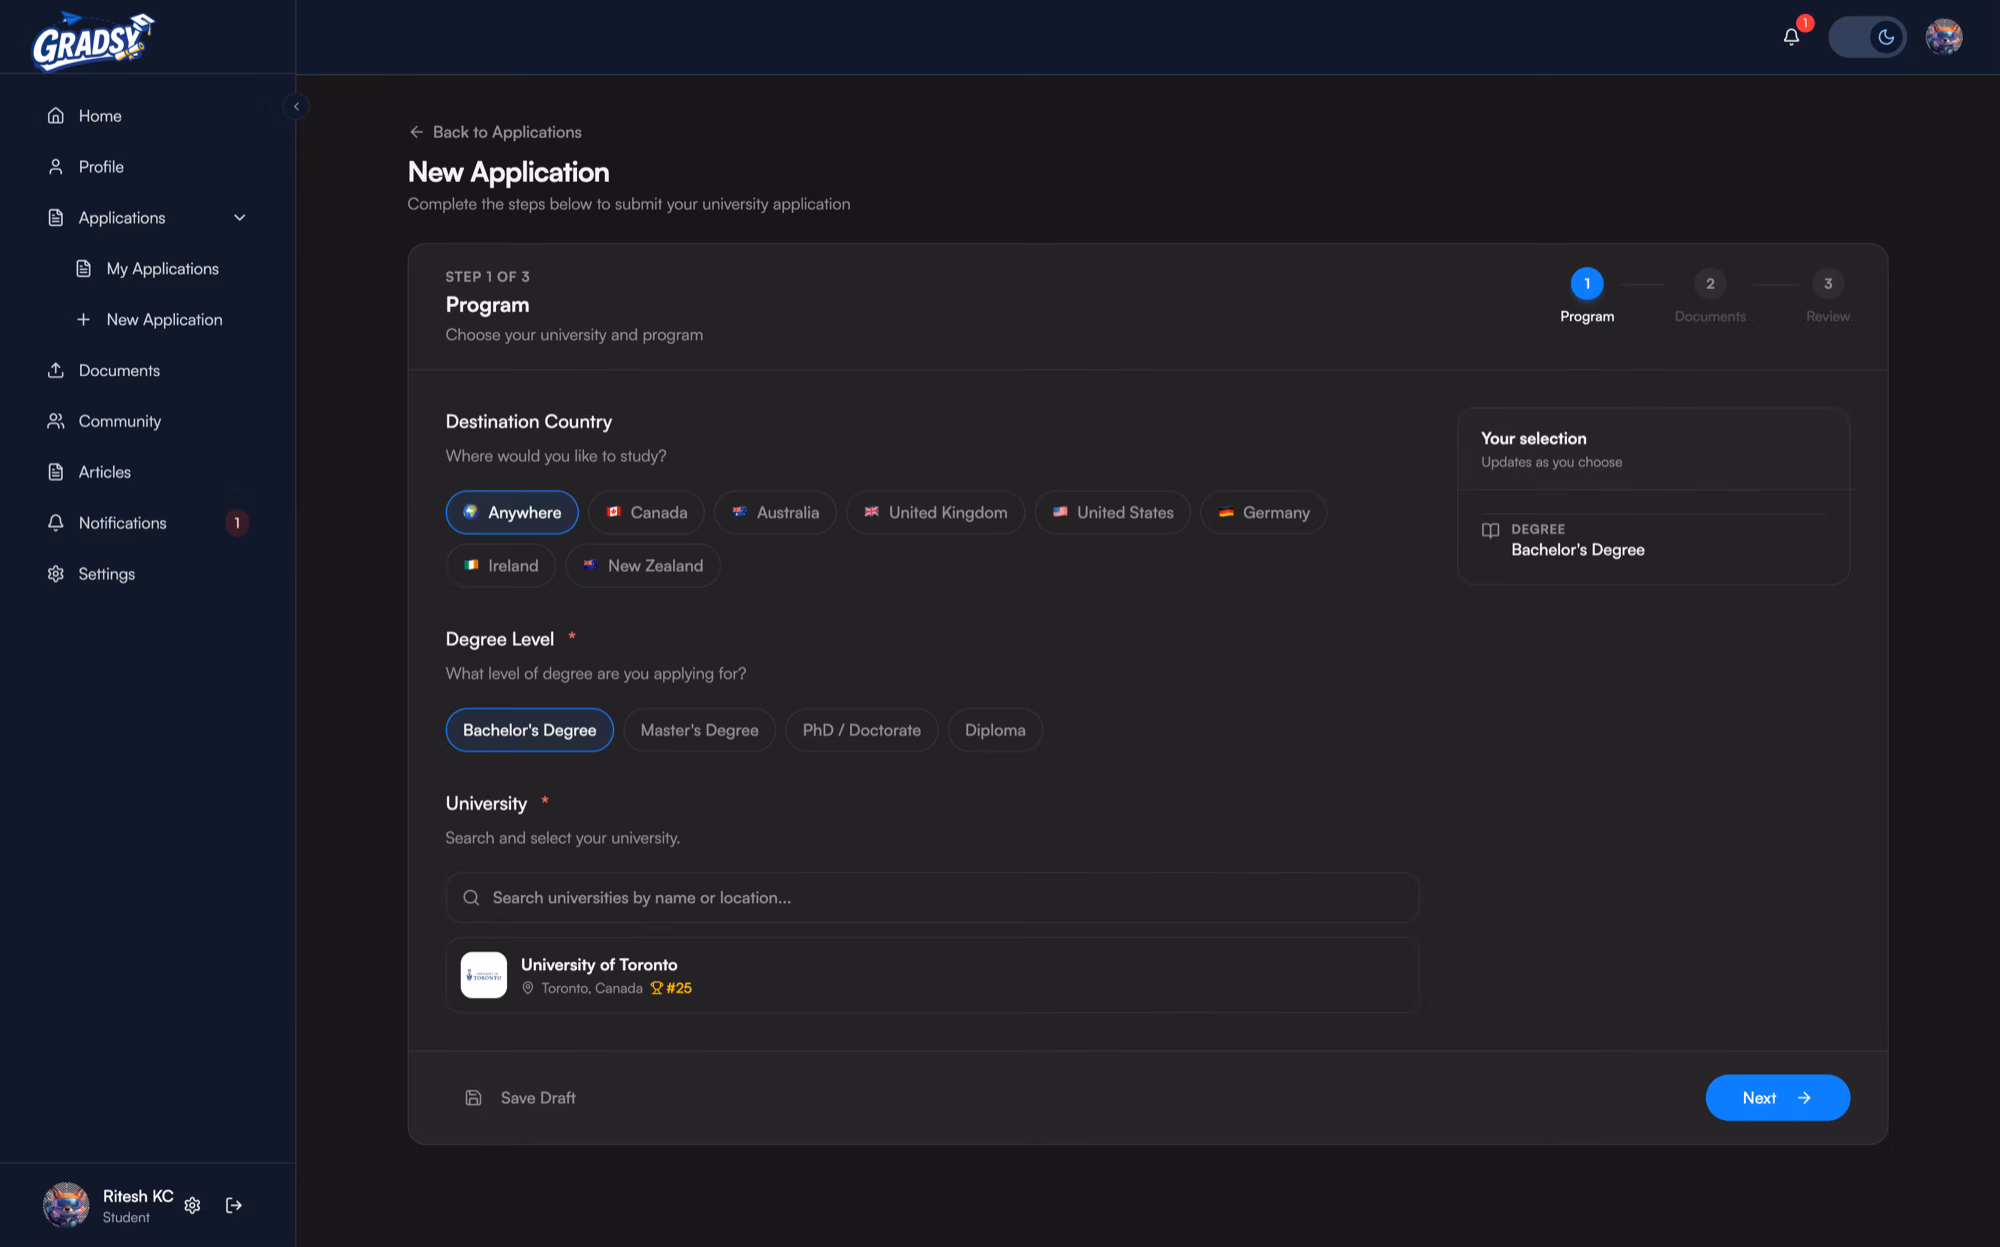Select Master's Degree level
Image resolution: width=2000 pixels, height=1247 pixels.
click(699, 731)
